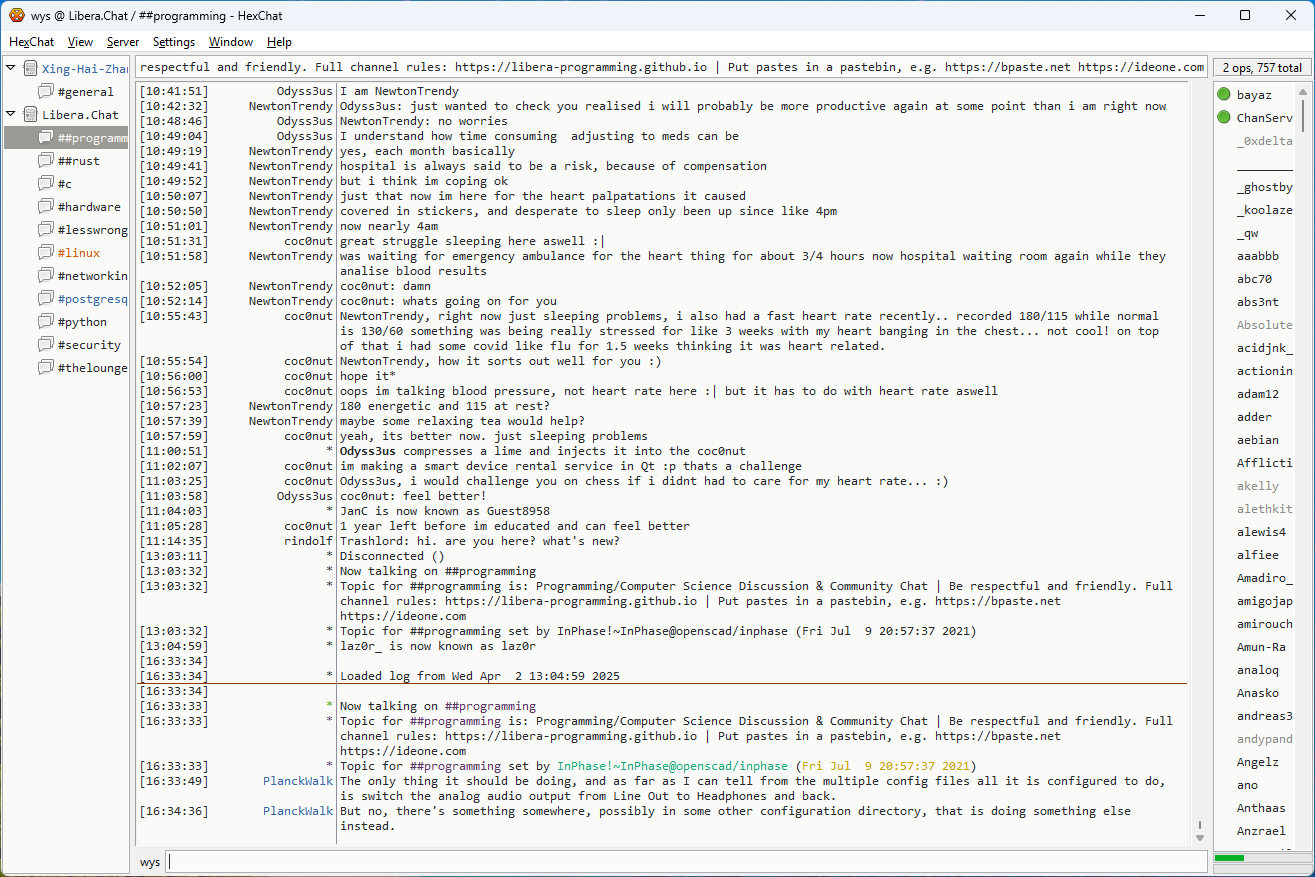
Task: Click the server icon for Xing-Hai-Zhan network
Action: tap(30, 69)
